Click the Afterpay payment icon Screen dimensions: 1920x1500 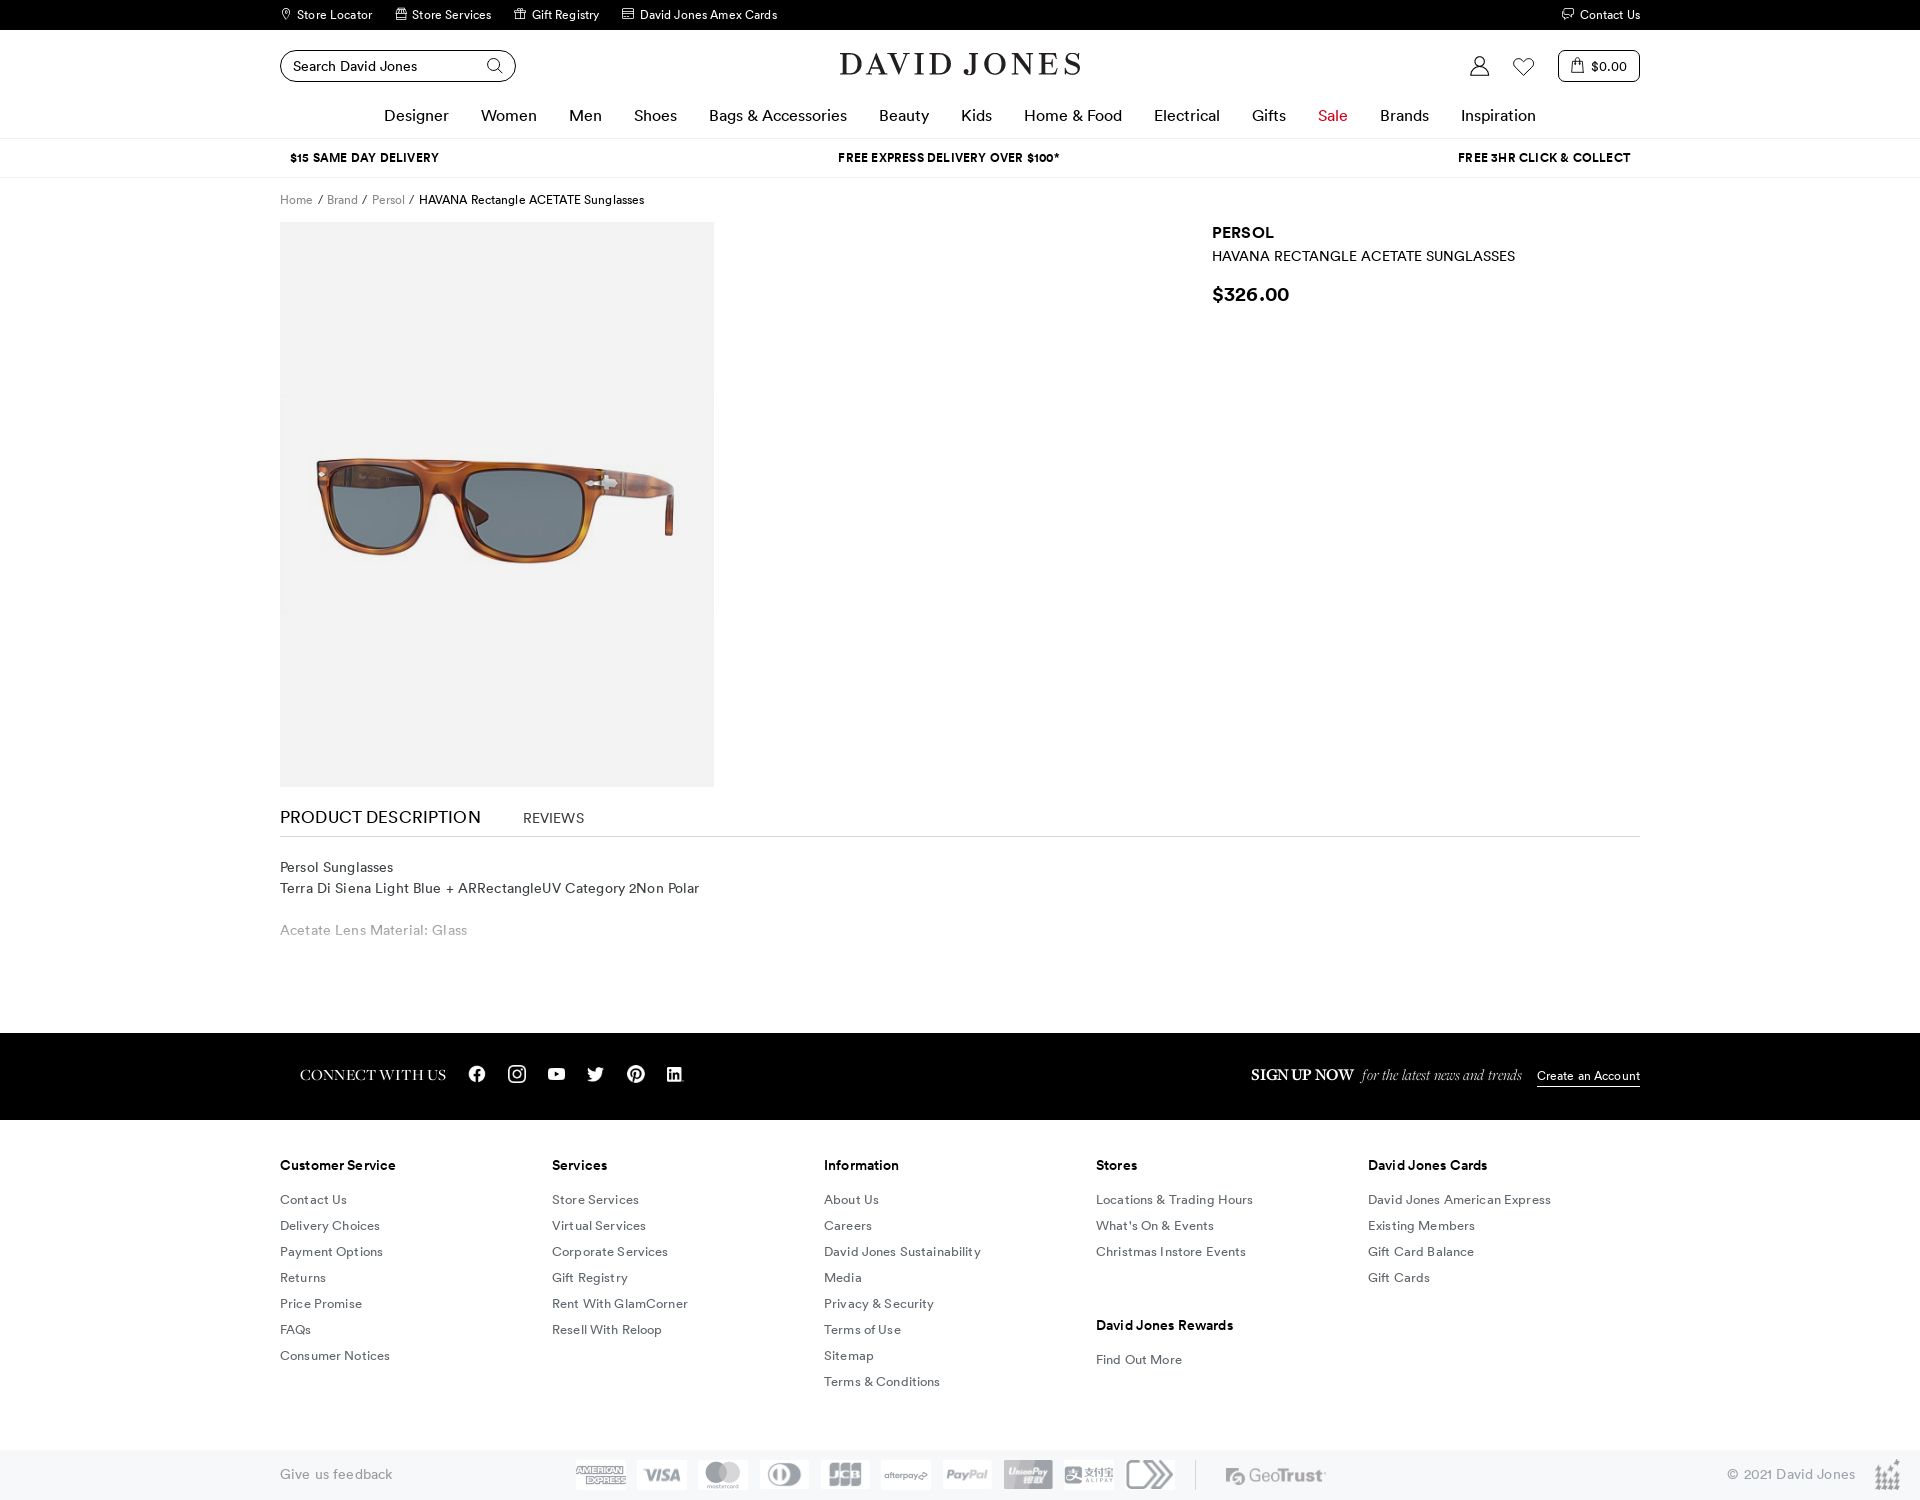[x=906, y=1475]
